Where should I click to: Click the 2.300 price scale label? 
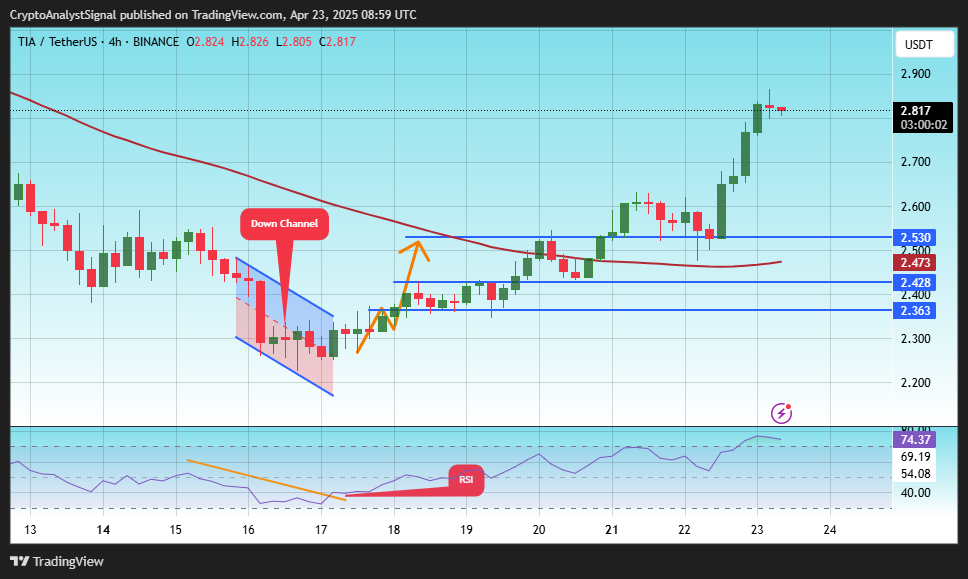[x=916, y=339]
